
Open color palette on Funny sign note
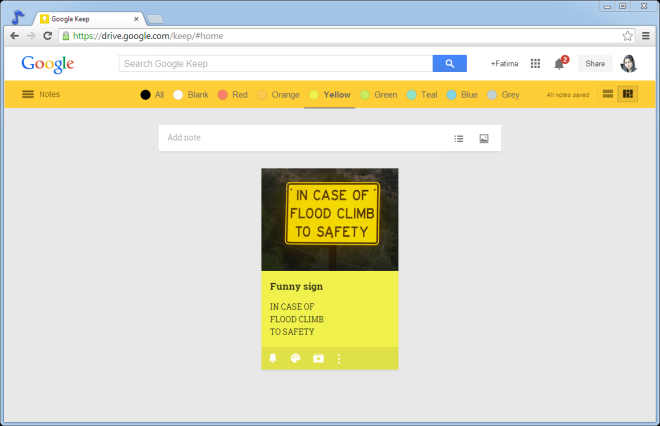(295, 358)
